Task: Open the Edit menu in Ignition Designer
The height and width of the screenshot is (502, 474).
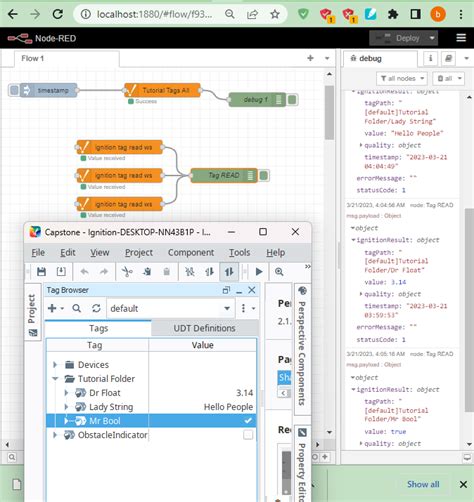Action: click(68, 253)
